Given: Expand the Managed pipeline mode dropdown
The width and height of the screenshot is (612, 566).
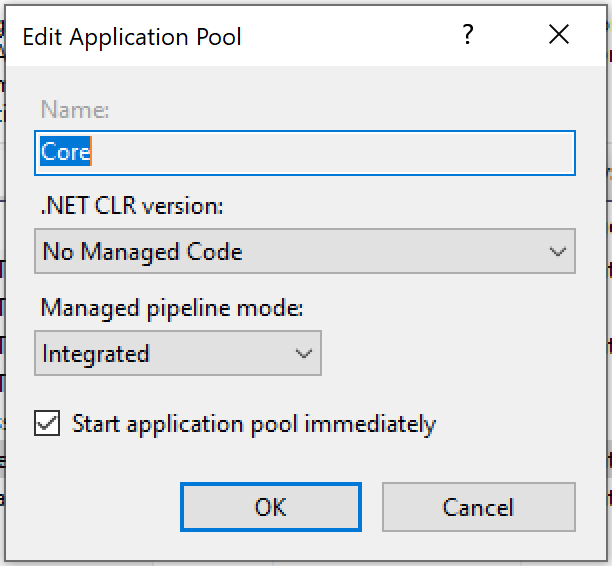Looking at the screenshot, I should point(177,354).
